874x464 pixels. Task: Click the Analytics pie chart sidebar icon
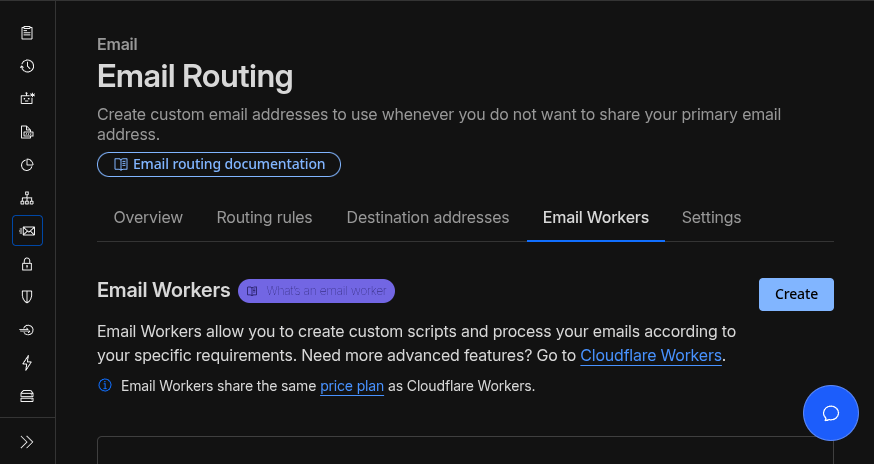click(27, 165)
